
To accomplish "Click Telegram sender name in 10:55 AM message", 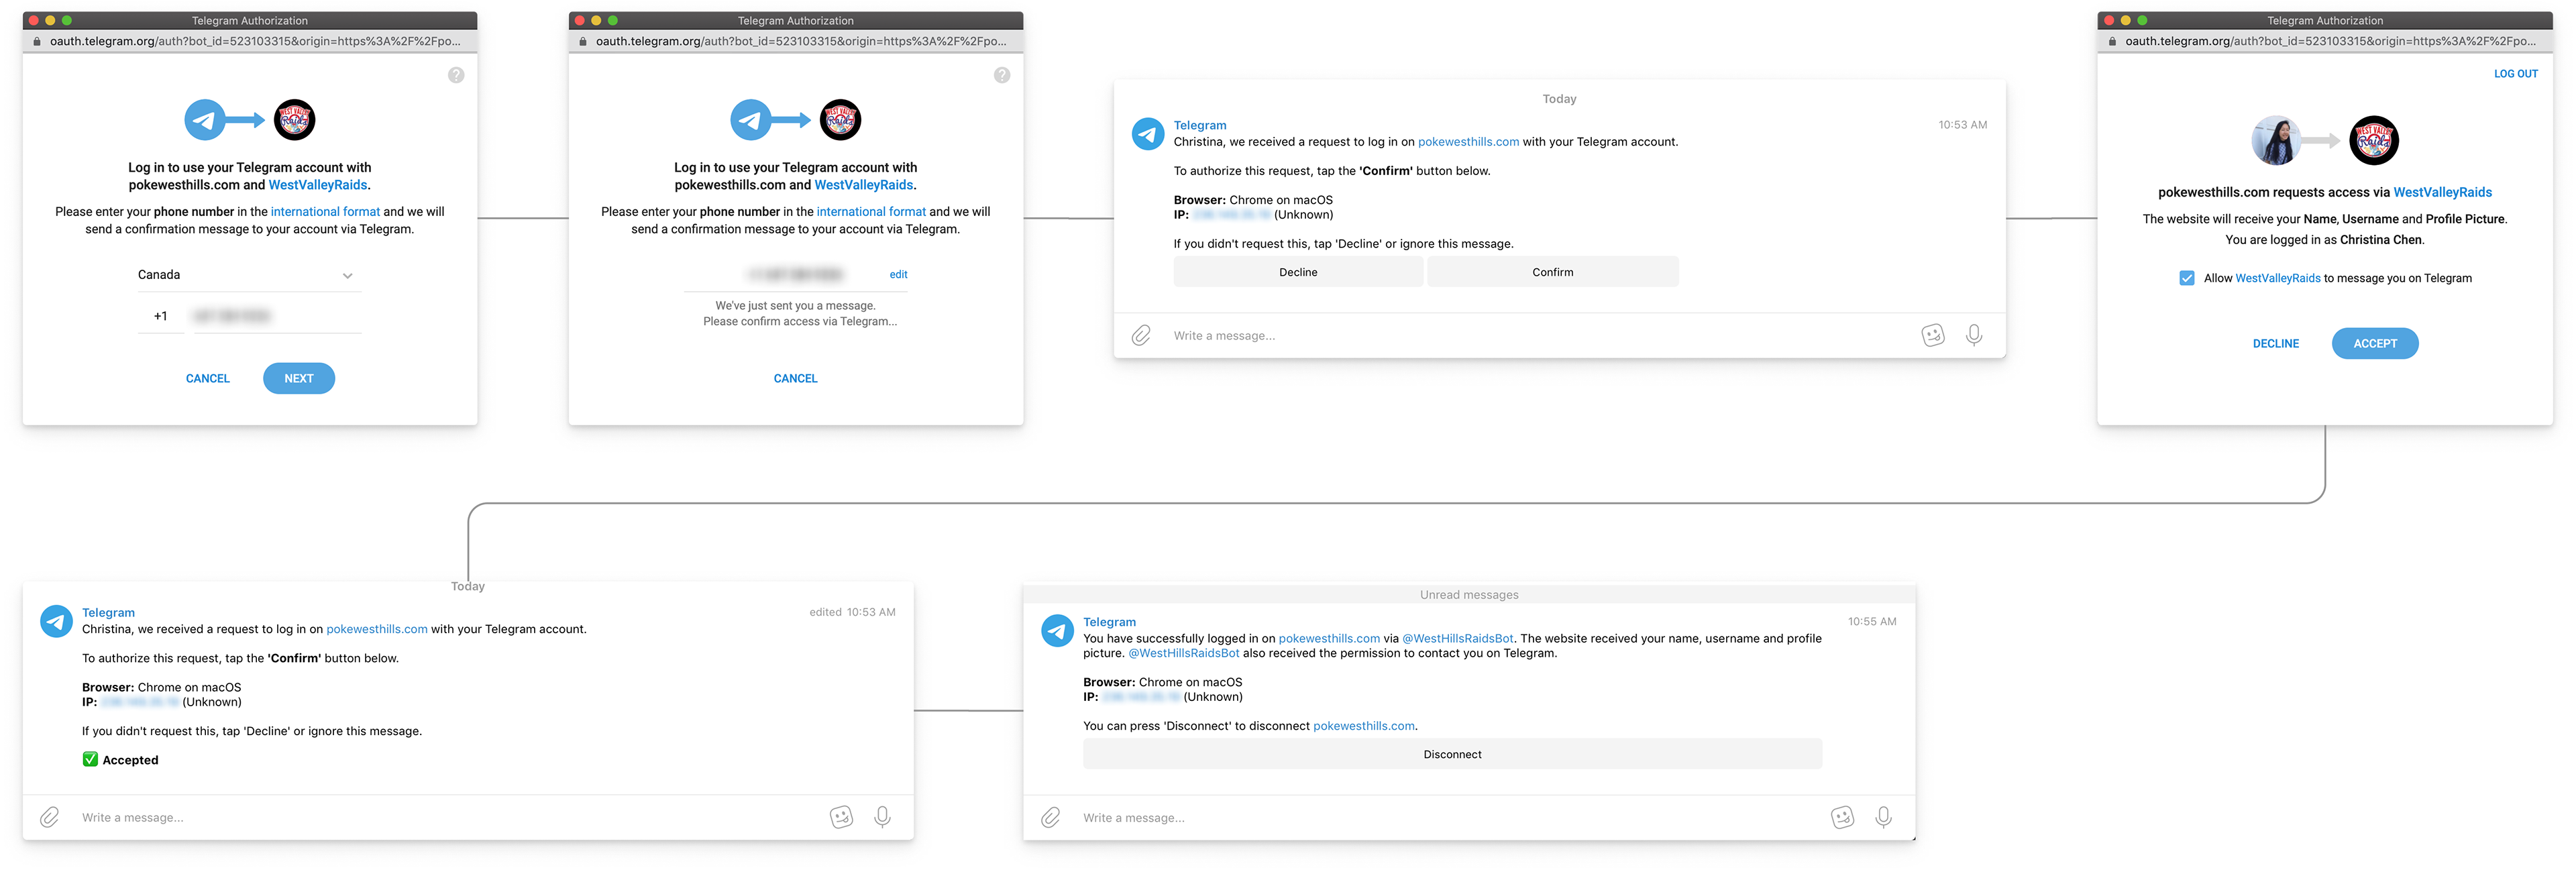I will point(1109,622).
